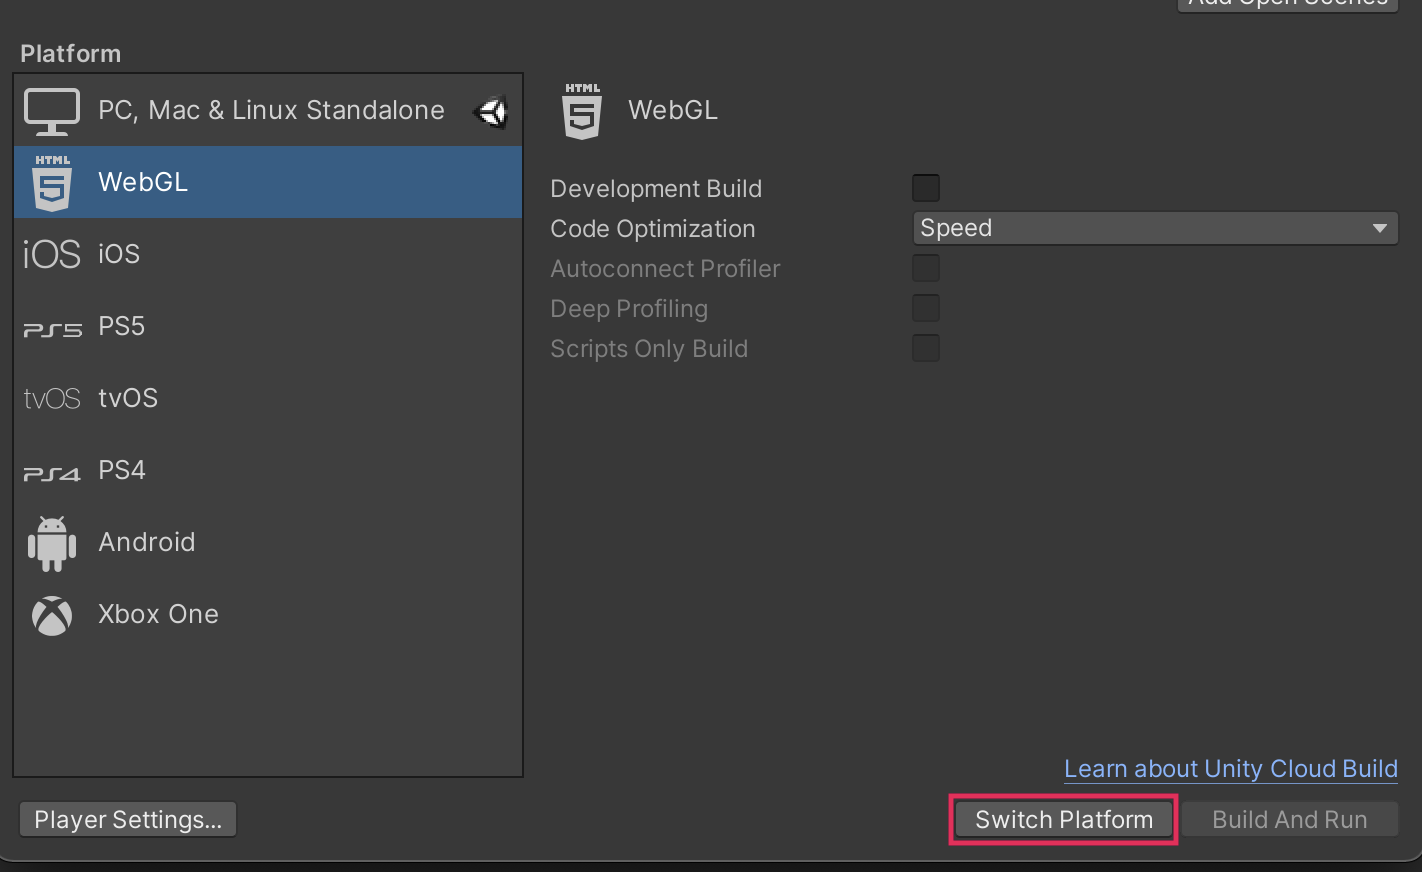Open Player Settings
The image size is (1422, 872).
128,819
